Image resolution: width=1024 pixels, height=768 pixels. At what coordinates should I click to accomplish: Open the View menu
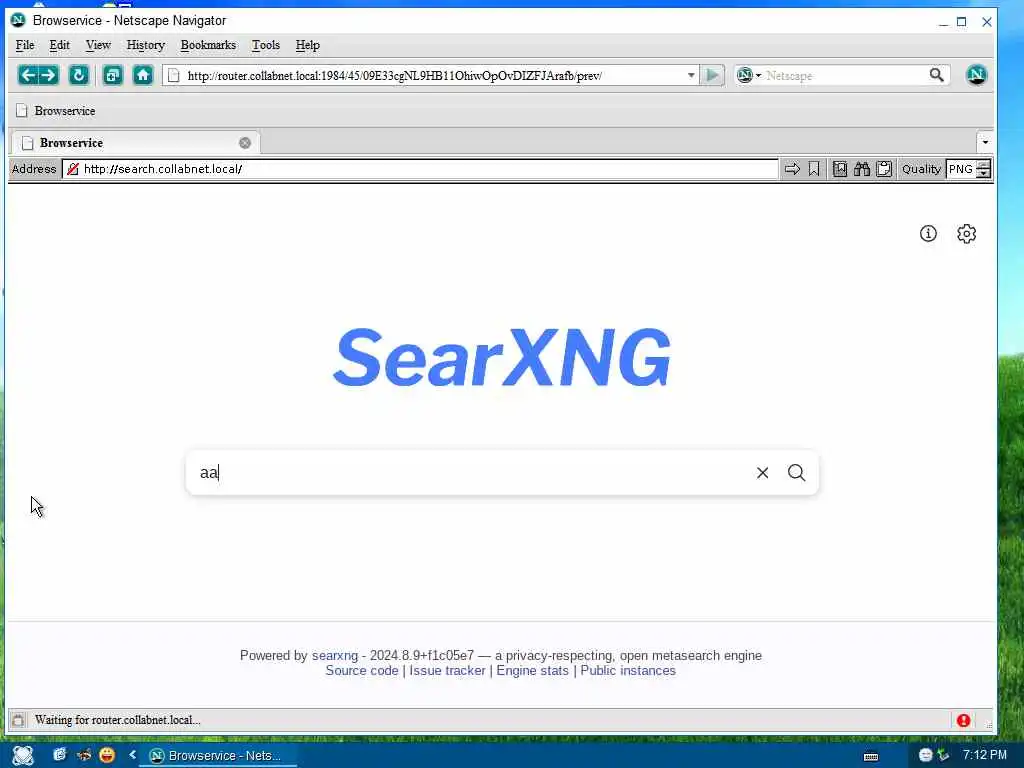98,45
